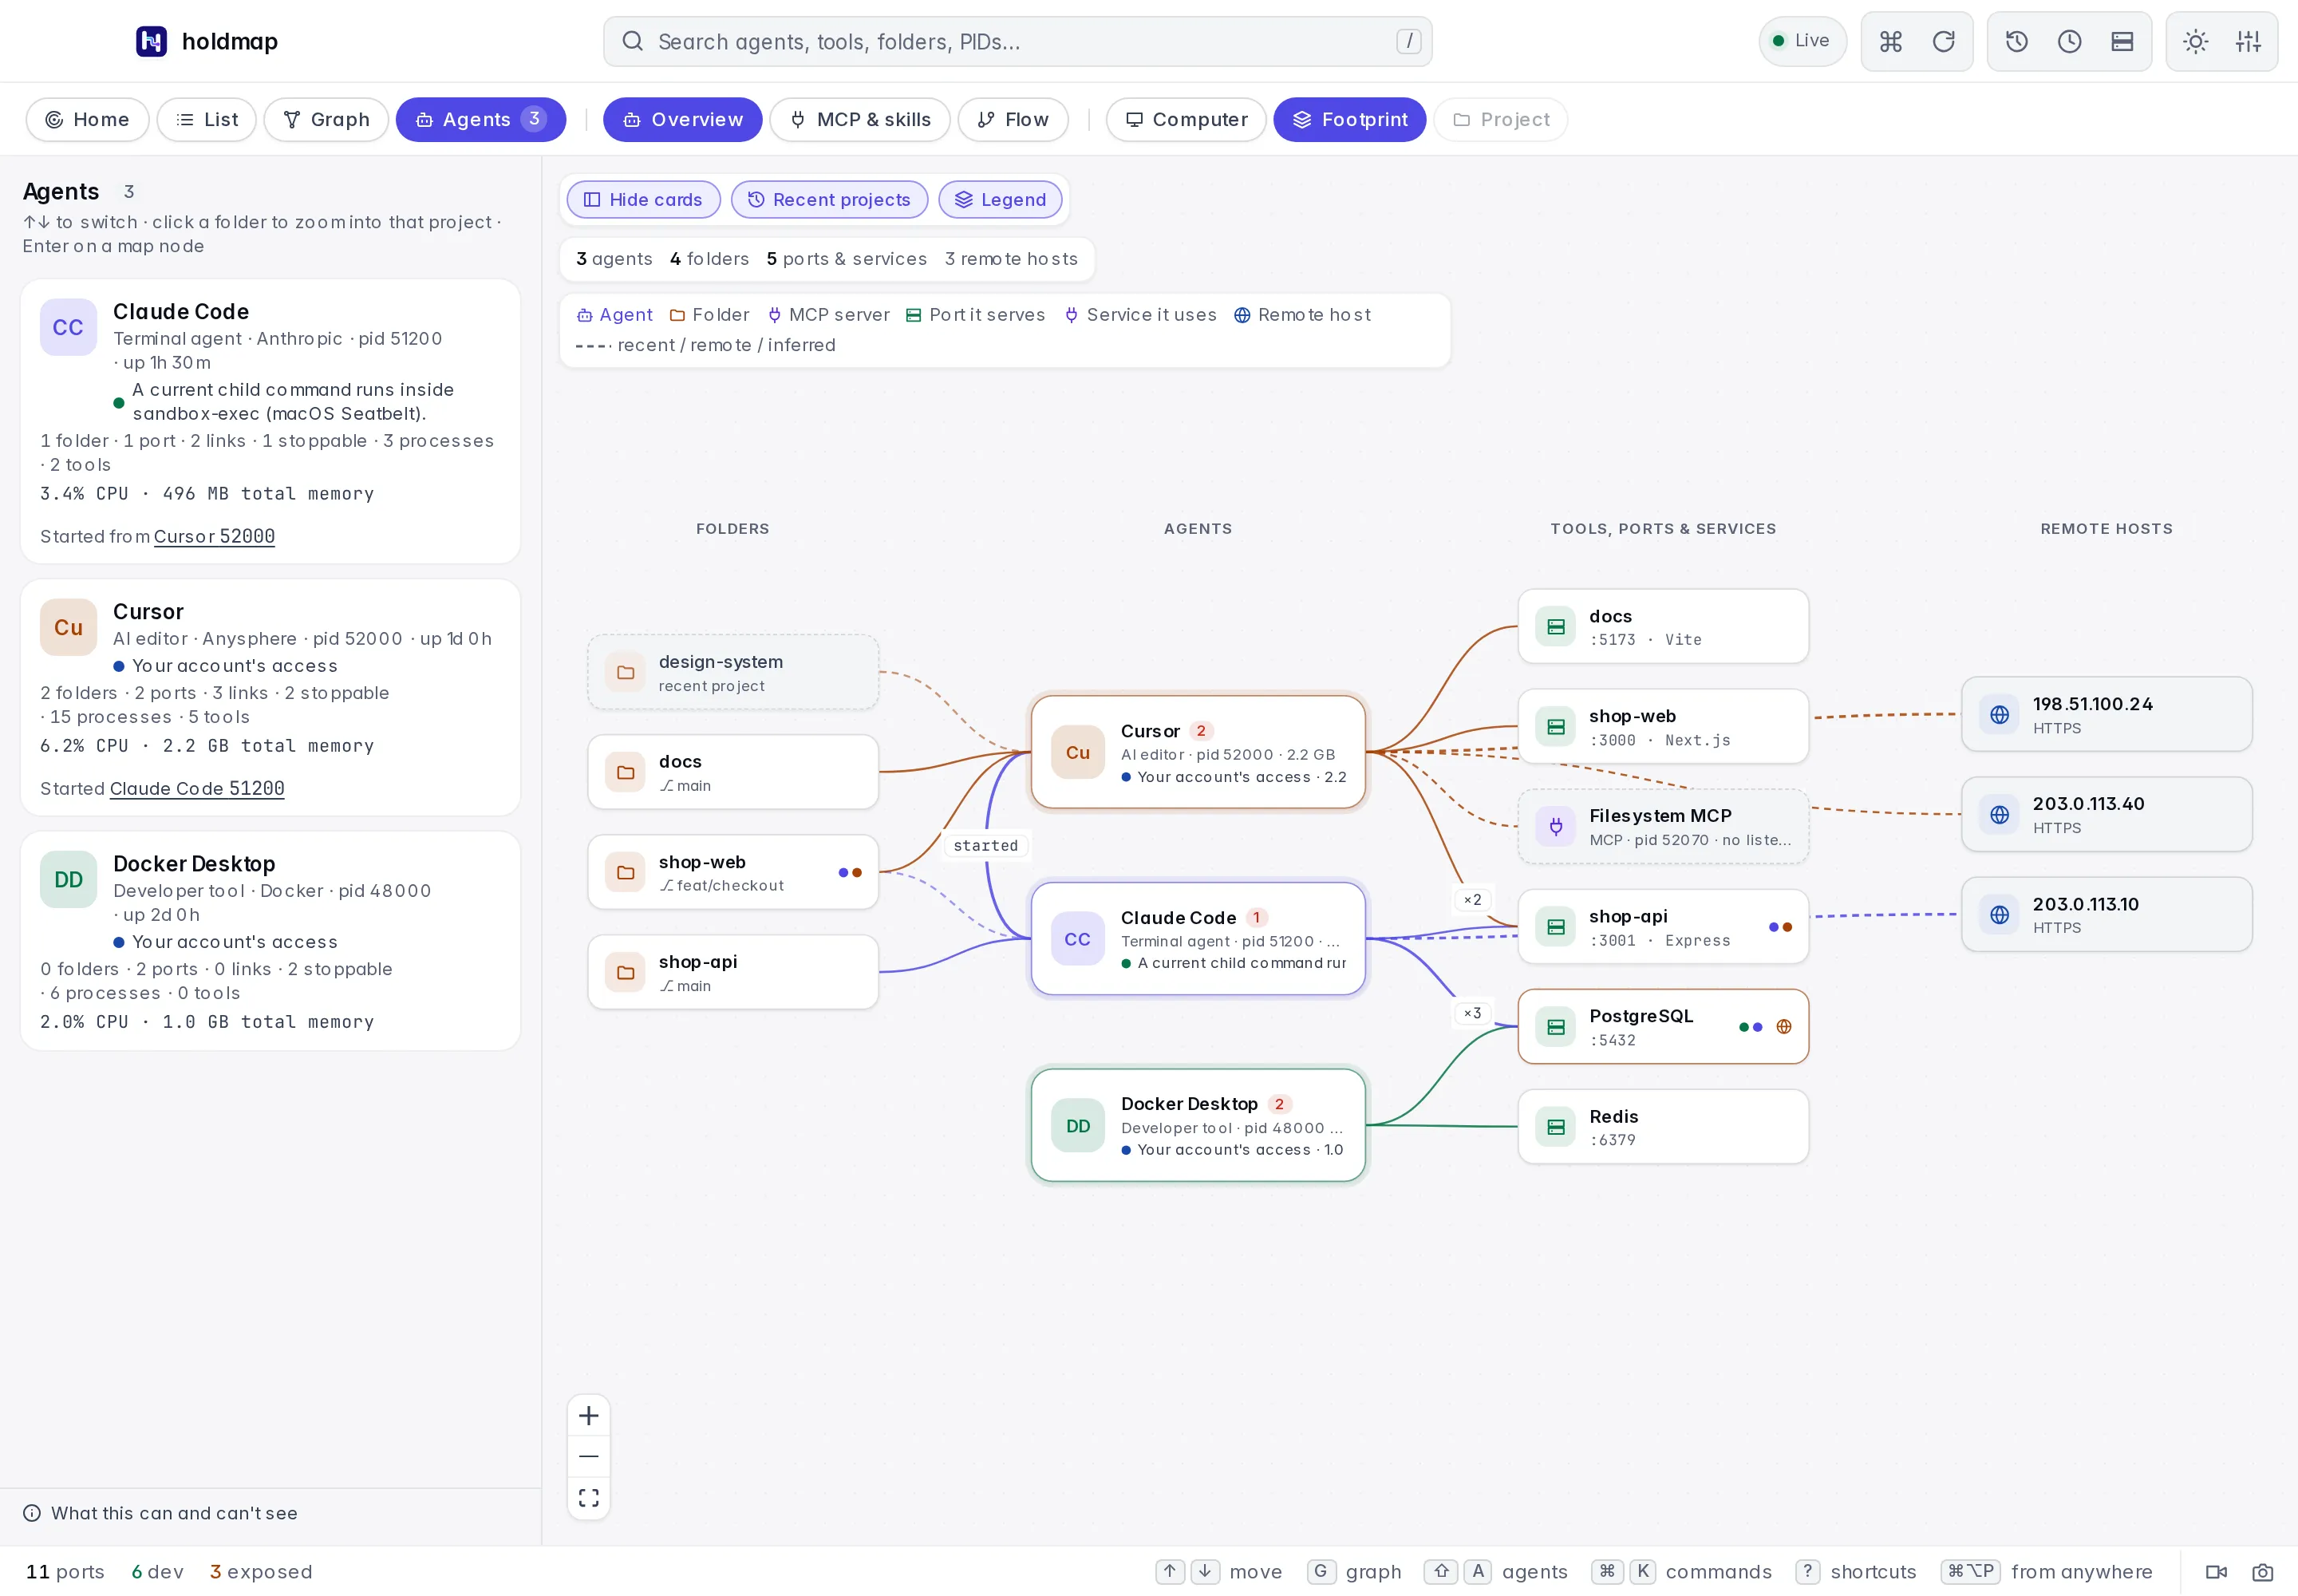Toggle Hide cards button
This screenshot has width=2298, height=1596.
(643, 199)
